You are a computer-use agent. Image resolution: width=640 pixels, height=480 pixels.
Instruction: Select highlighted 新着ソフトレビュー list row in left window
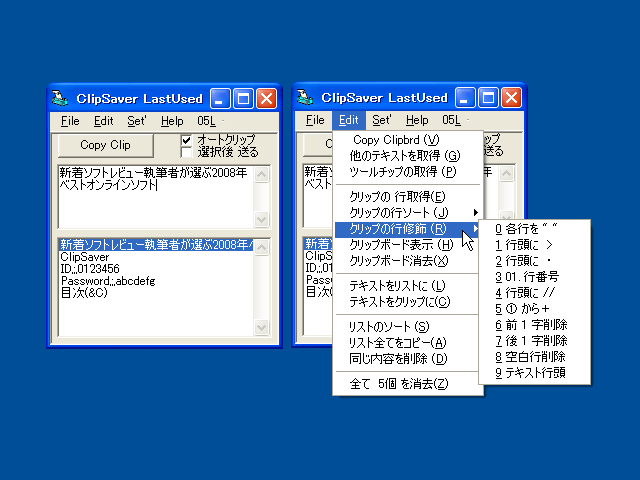tap(156, 244)
